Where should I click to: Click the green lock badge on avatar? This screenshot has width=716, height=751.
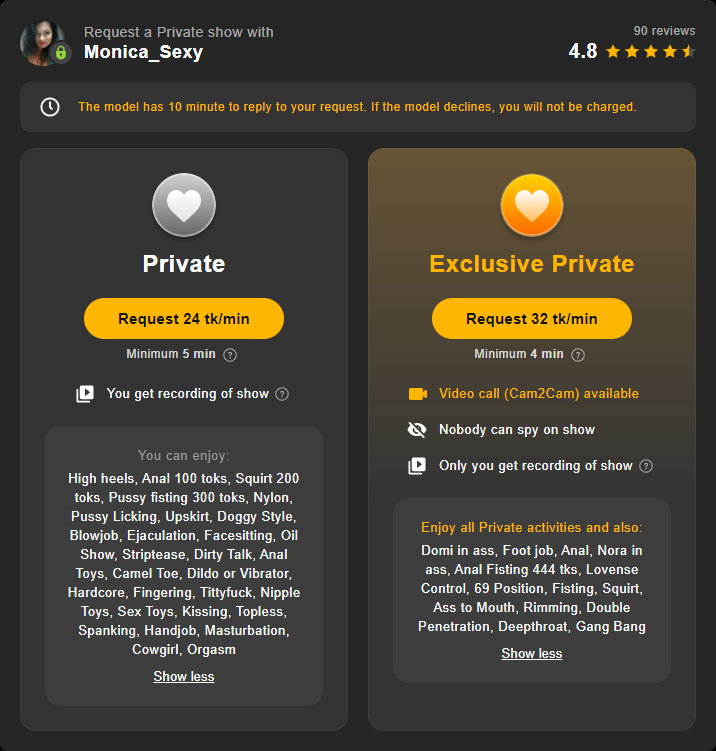[61, 52]
